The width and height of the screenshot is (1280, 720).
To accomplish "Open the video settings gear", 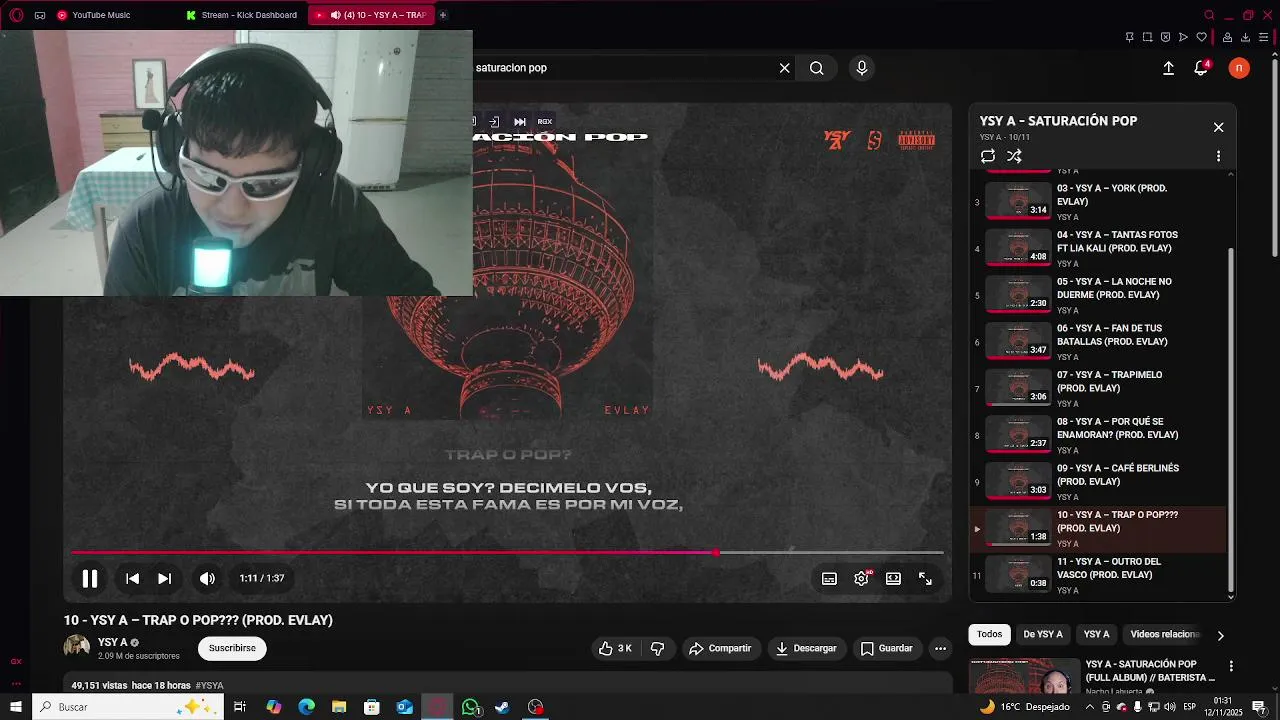I will coord(861,579).
